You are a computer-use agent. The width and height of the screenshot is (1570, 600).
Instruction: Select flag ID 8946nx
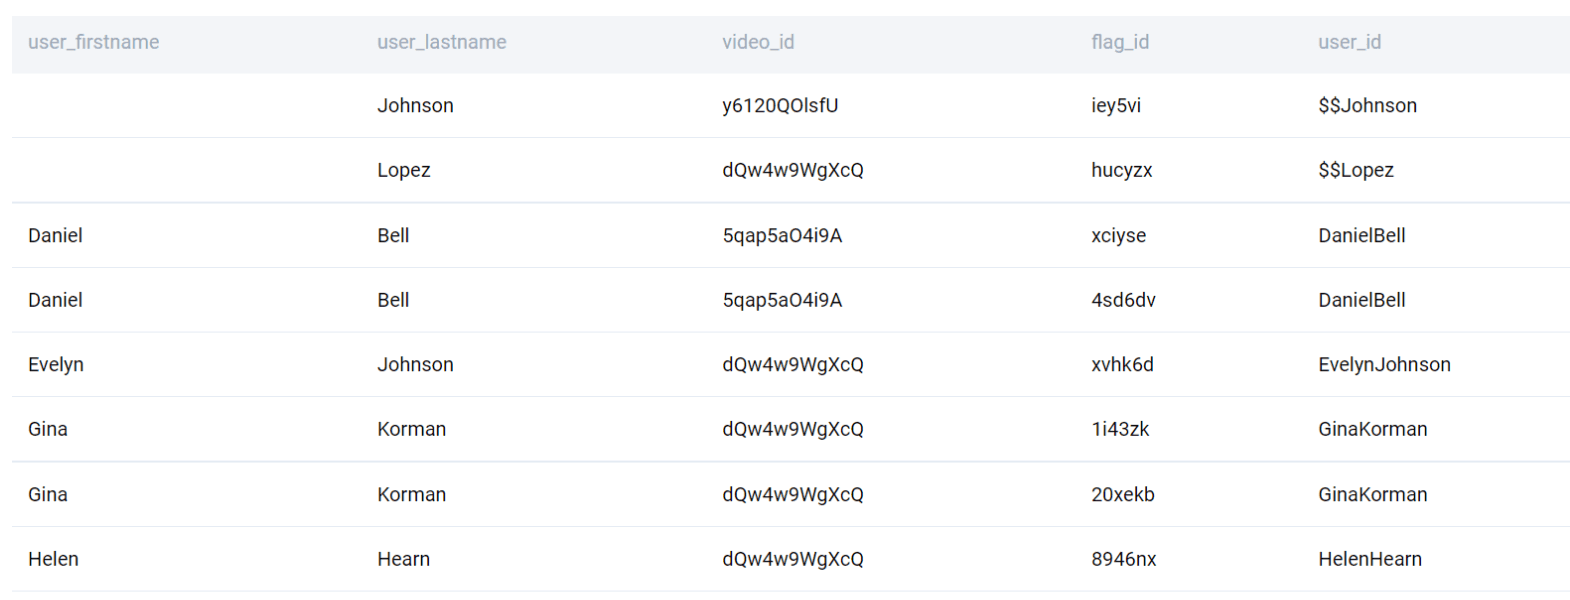[x=1123, y=559]
